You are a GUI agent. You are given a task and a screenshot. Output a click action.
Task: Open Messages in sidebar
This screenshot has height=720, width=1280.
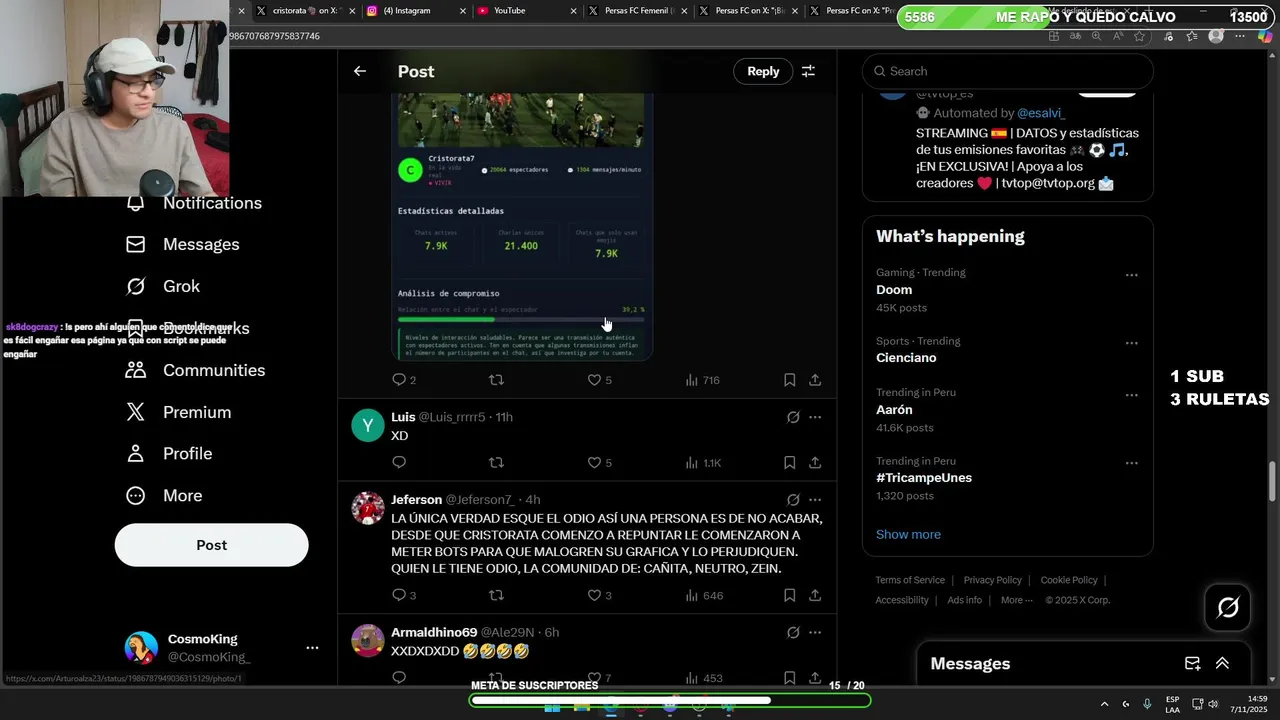pyautogui.click(x=182, y=244)
